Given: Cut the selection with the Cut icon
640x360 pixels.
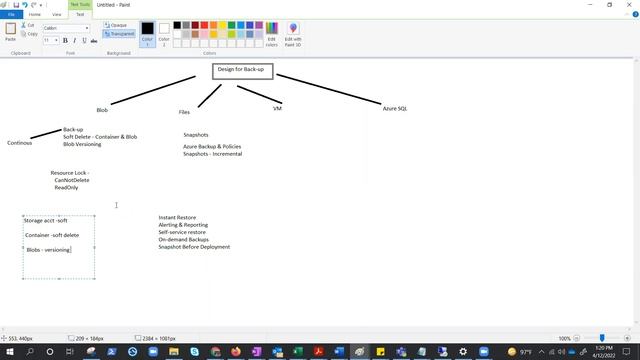Looking at the screenshot, I should [28, 25].
